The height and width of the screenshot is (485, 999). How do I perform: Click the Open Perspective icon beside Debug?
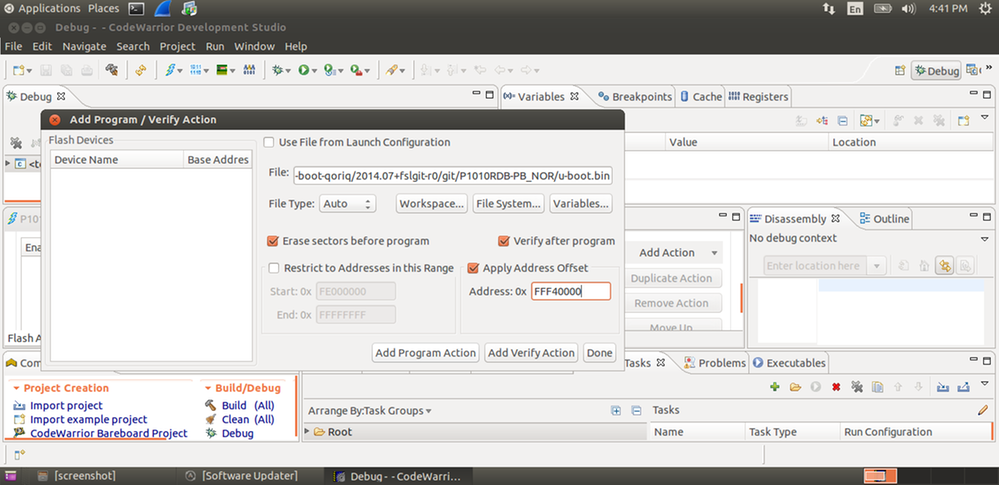click(900, 71)
